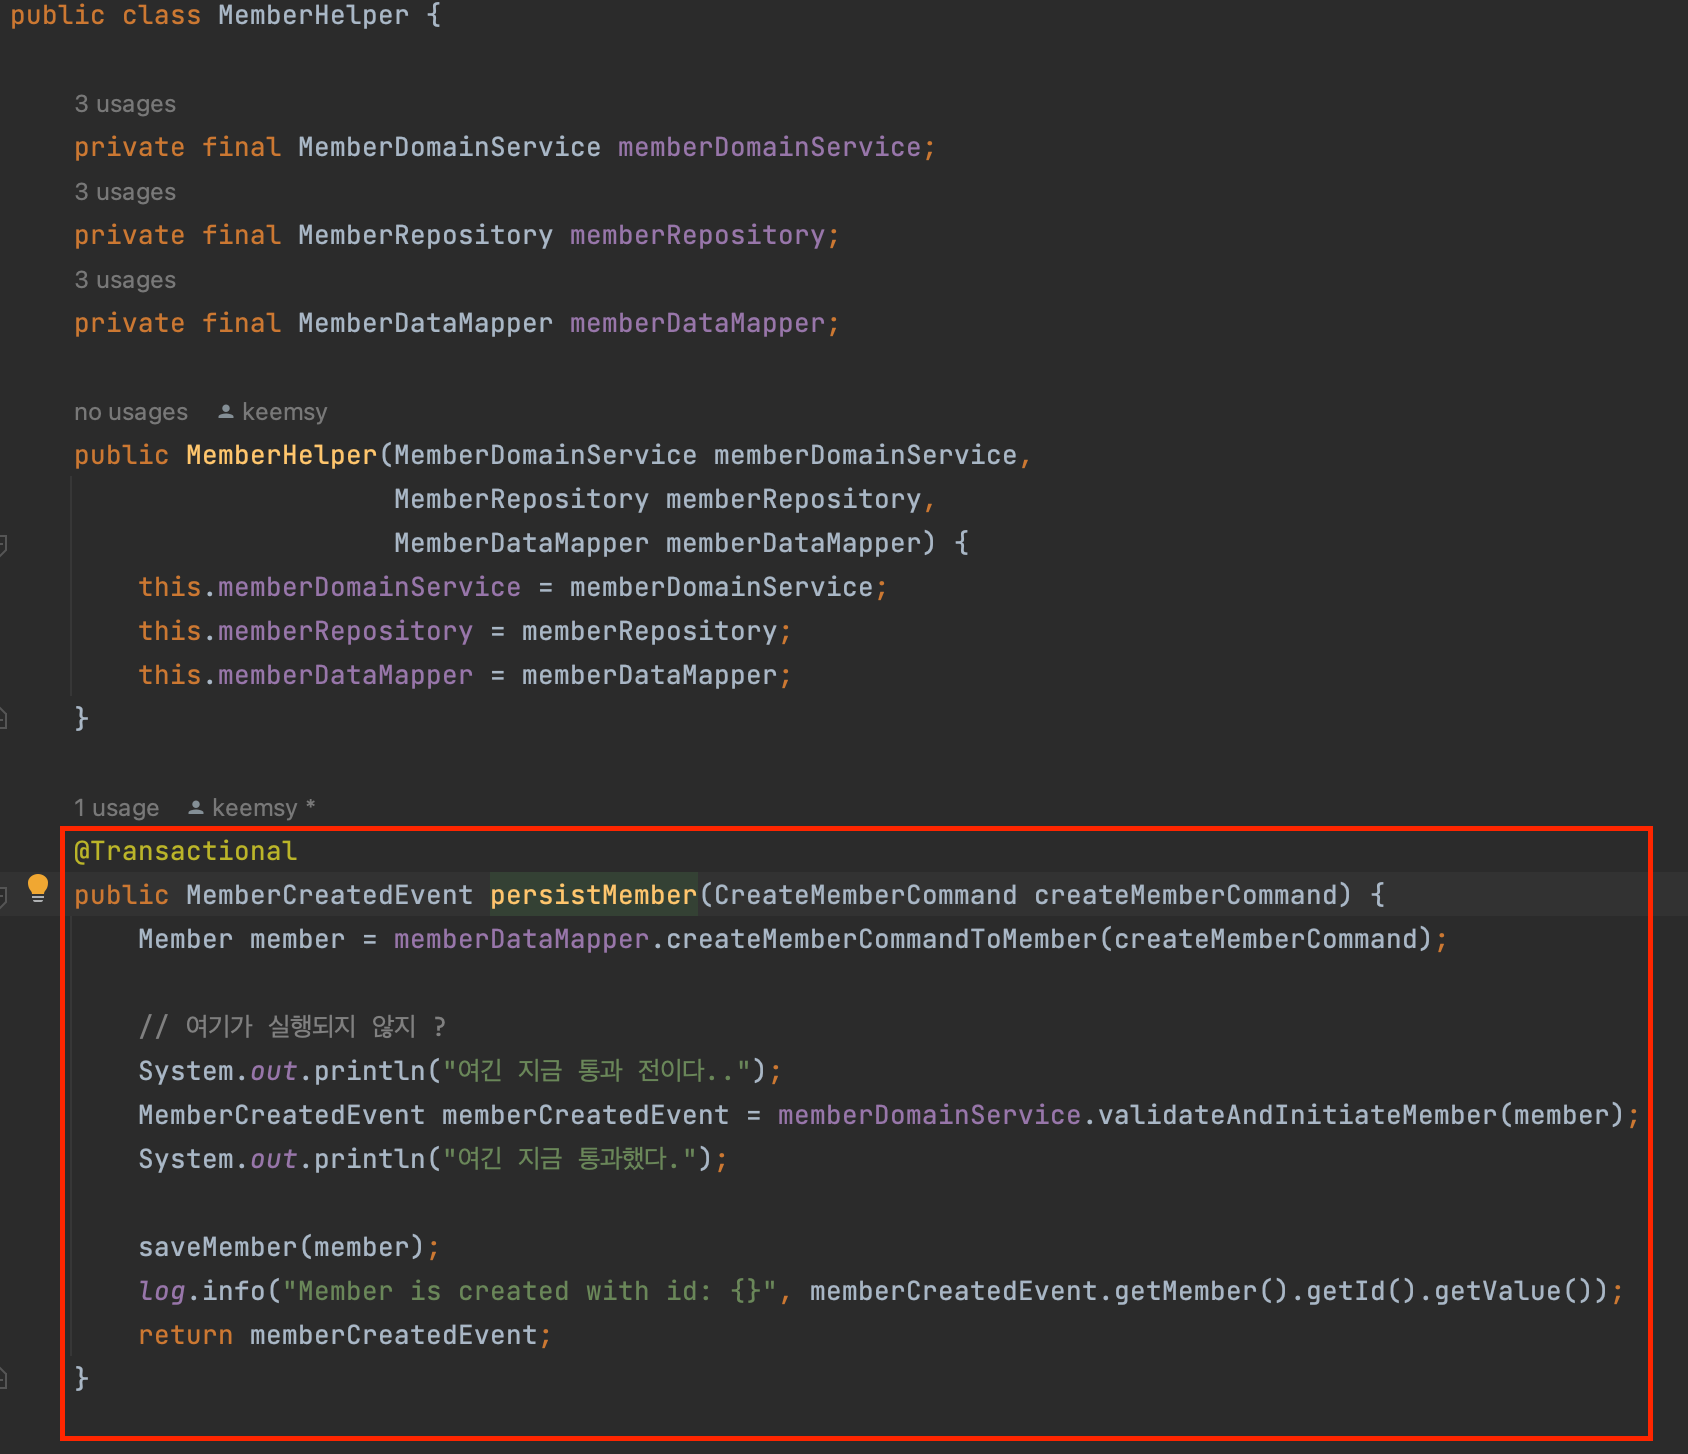Click MemberDataMapper type in field declaration
Viewport: 1688px width, 1454px height.
click(x=426, y=323)
